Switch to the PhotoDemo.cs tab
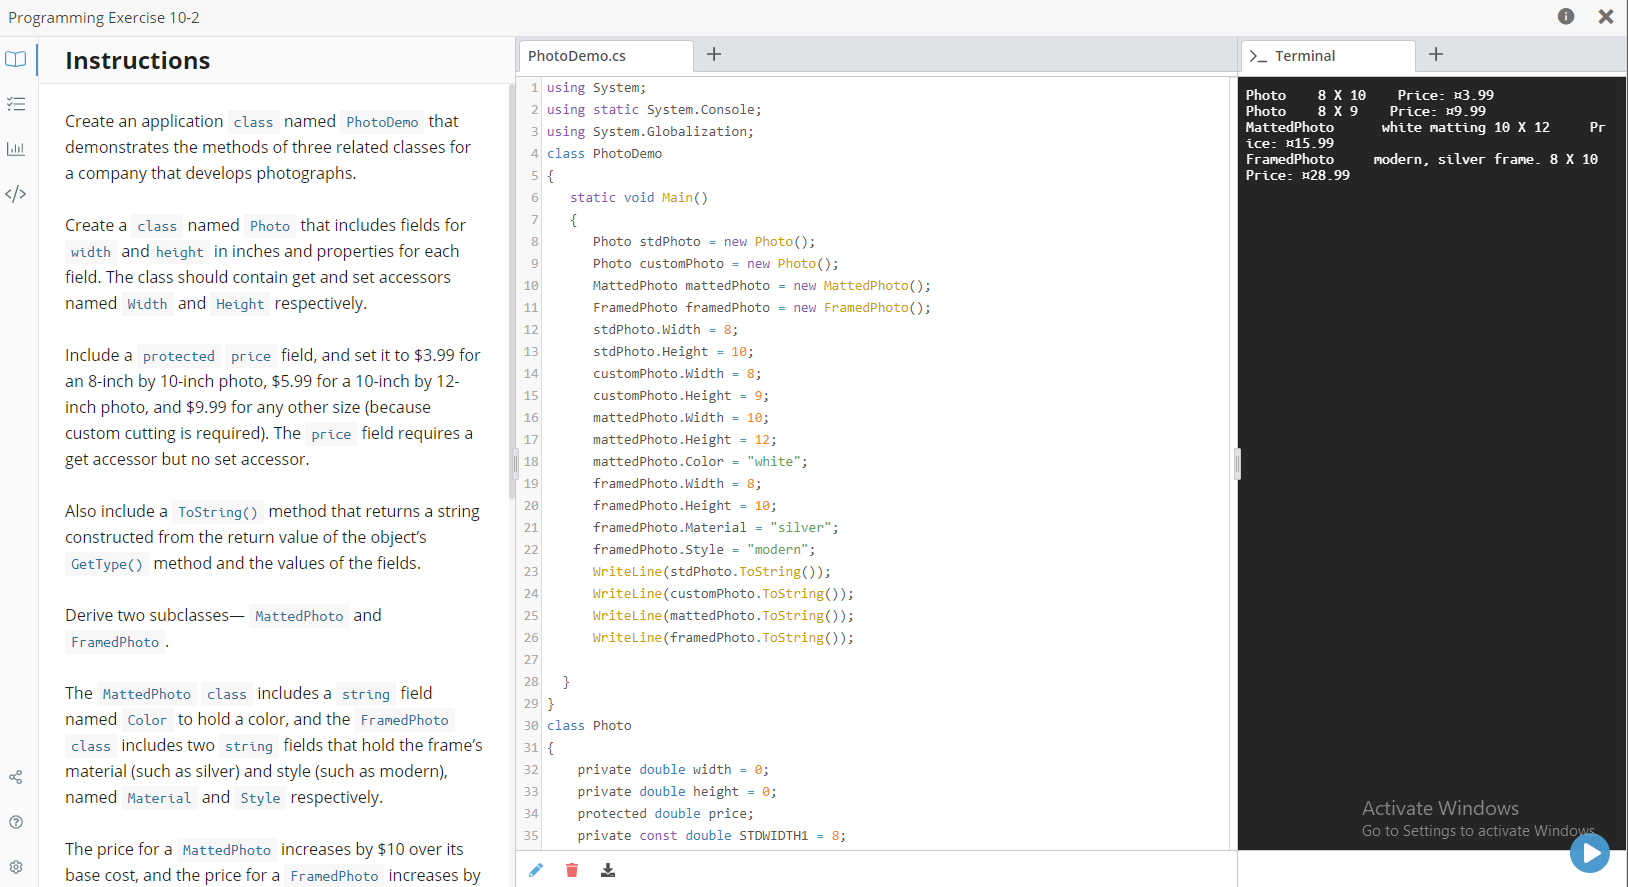 pyautogui.click(x=606, y=56)
